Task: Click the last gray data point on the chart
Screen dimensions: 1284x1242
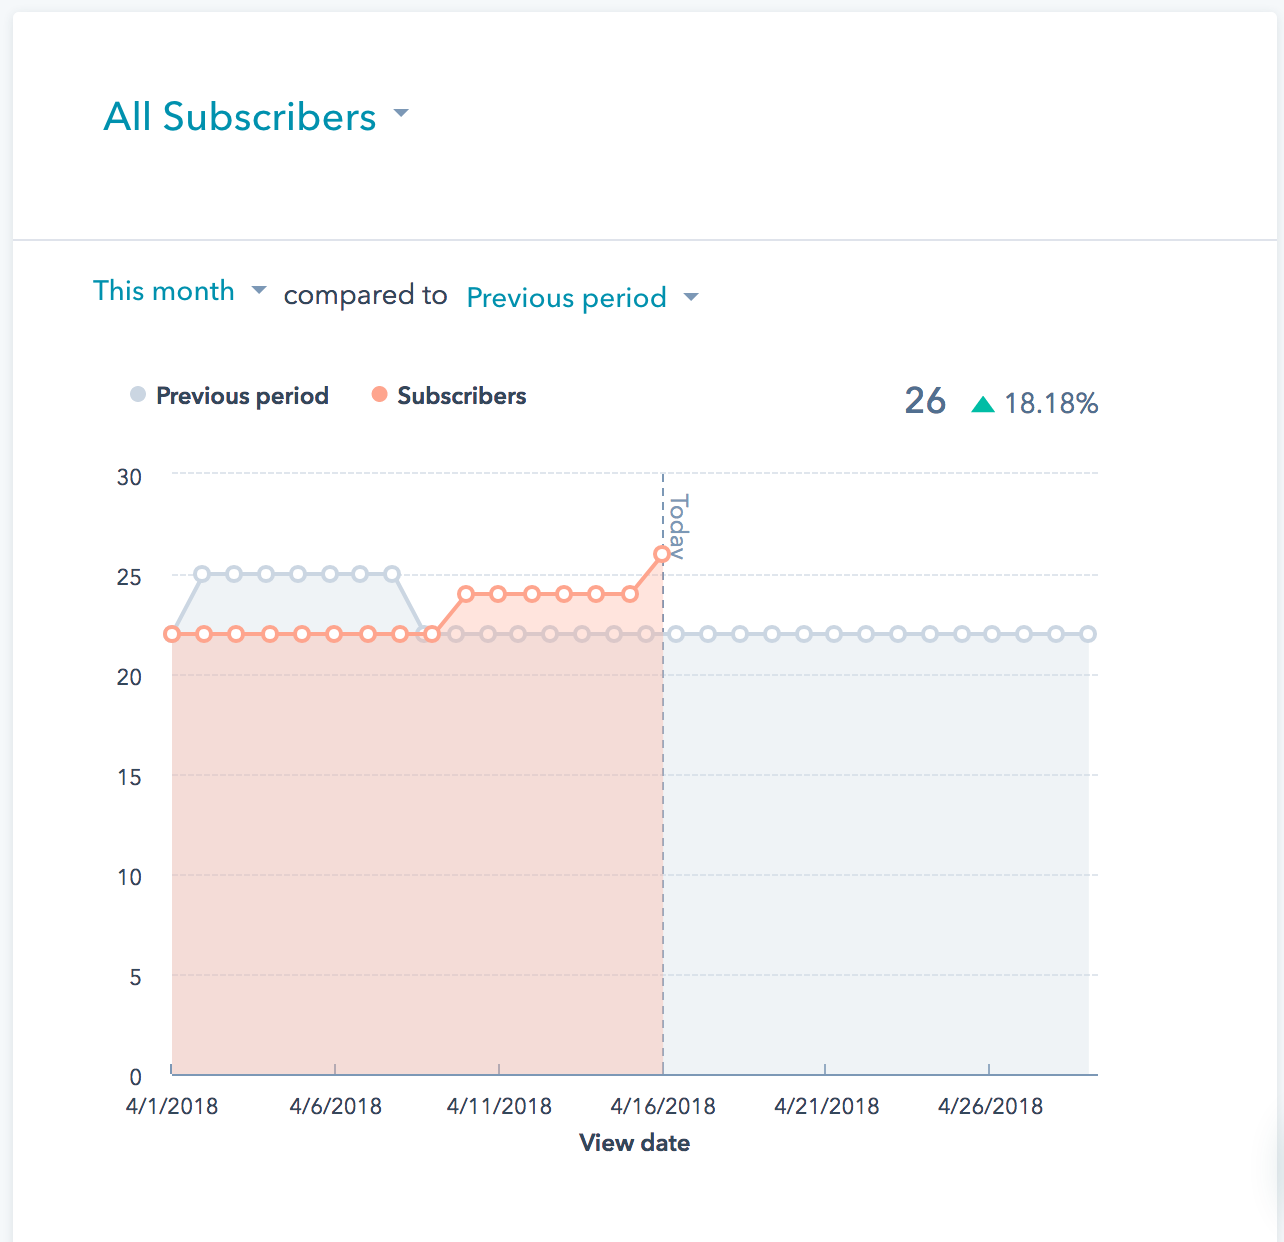Action: pos(1087,632)
